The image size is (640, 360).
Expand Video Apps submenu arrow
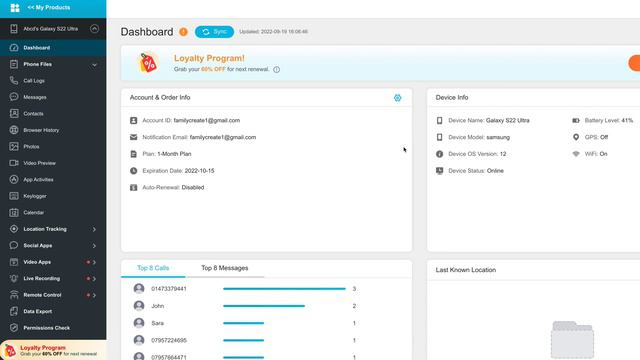click(94, 262)
